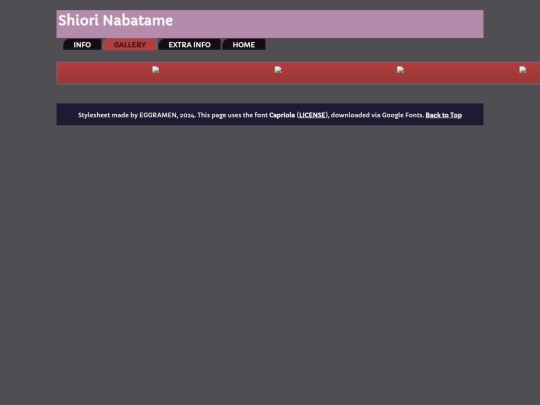540x405 pixels.
Task: Open the INFO tab
Action: tap(82, 45)
